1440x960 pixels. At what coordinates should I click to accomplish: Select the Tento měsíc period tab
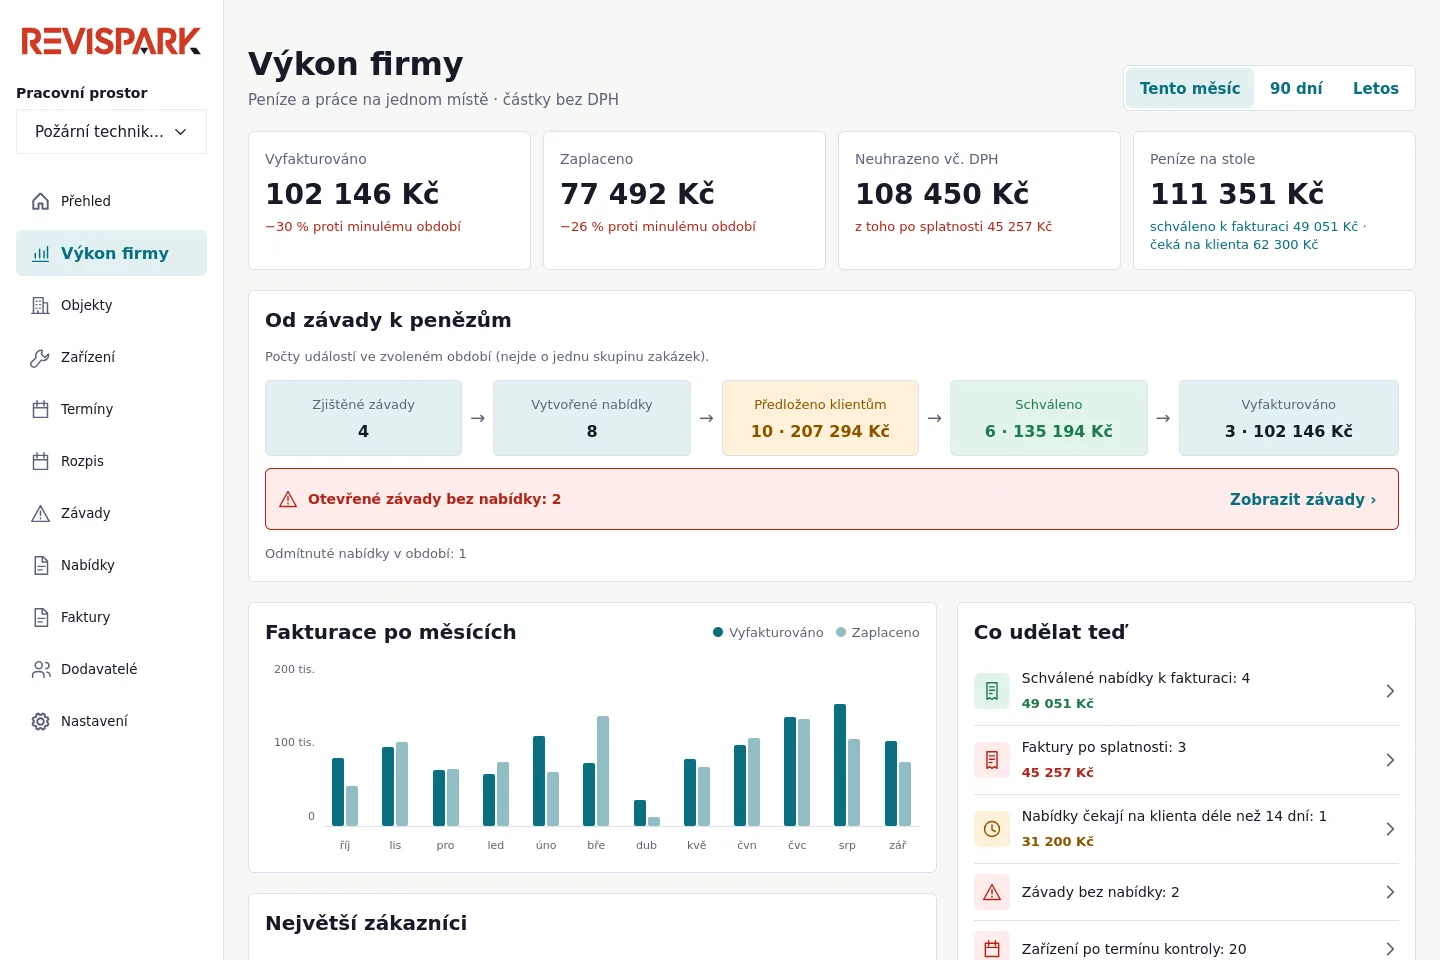tap(1190, 88)
